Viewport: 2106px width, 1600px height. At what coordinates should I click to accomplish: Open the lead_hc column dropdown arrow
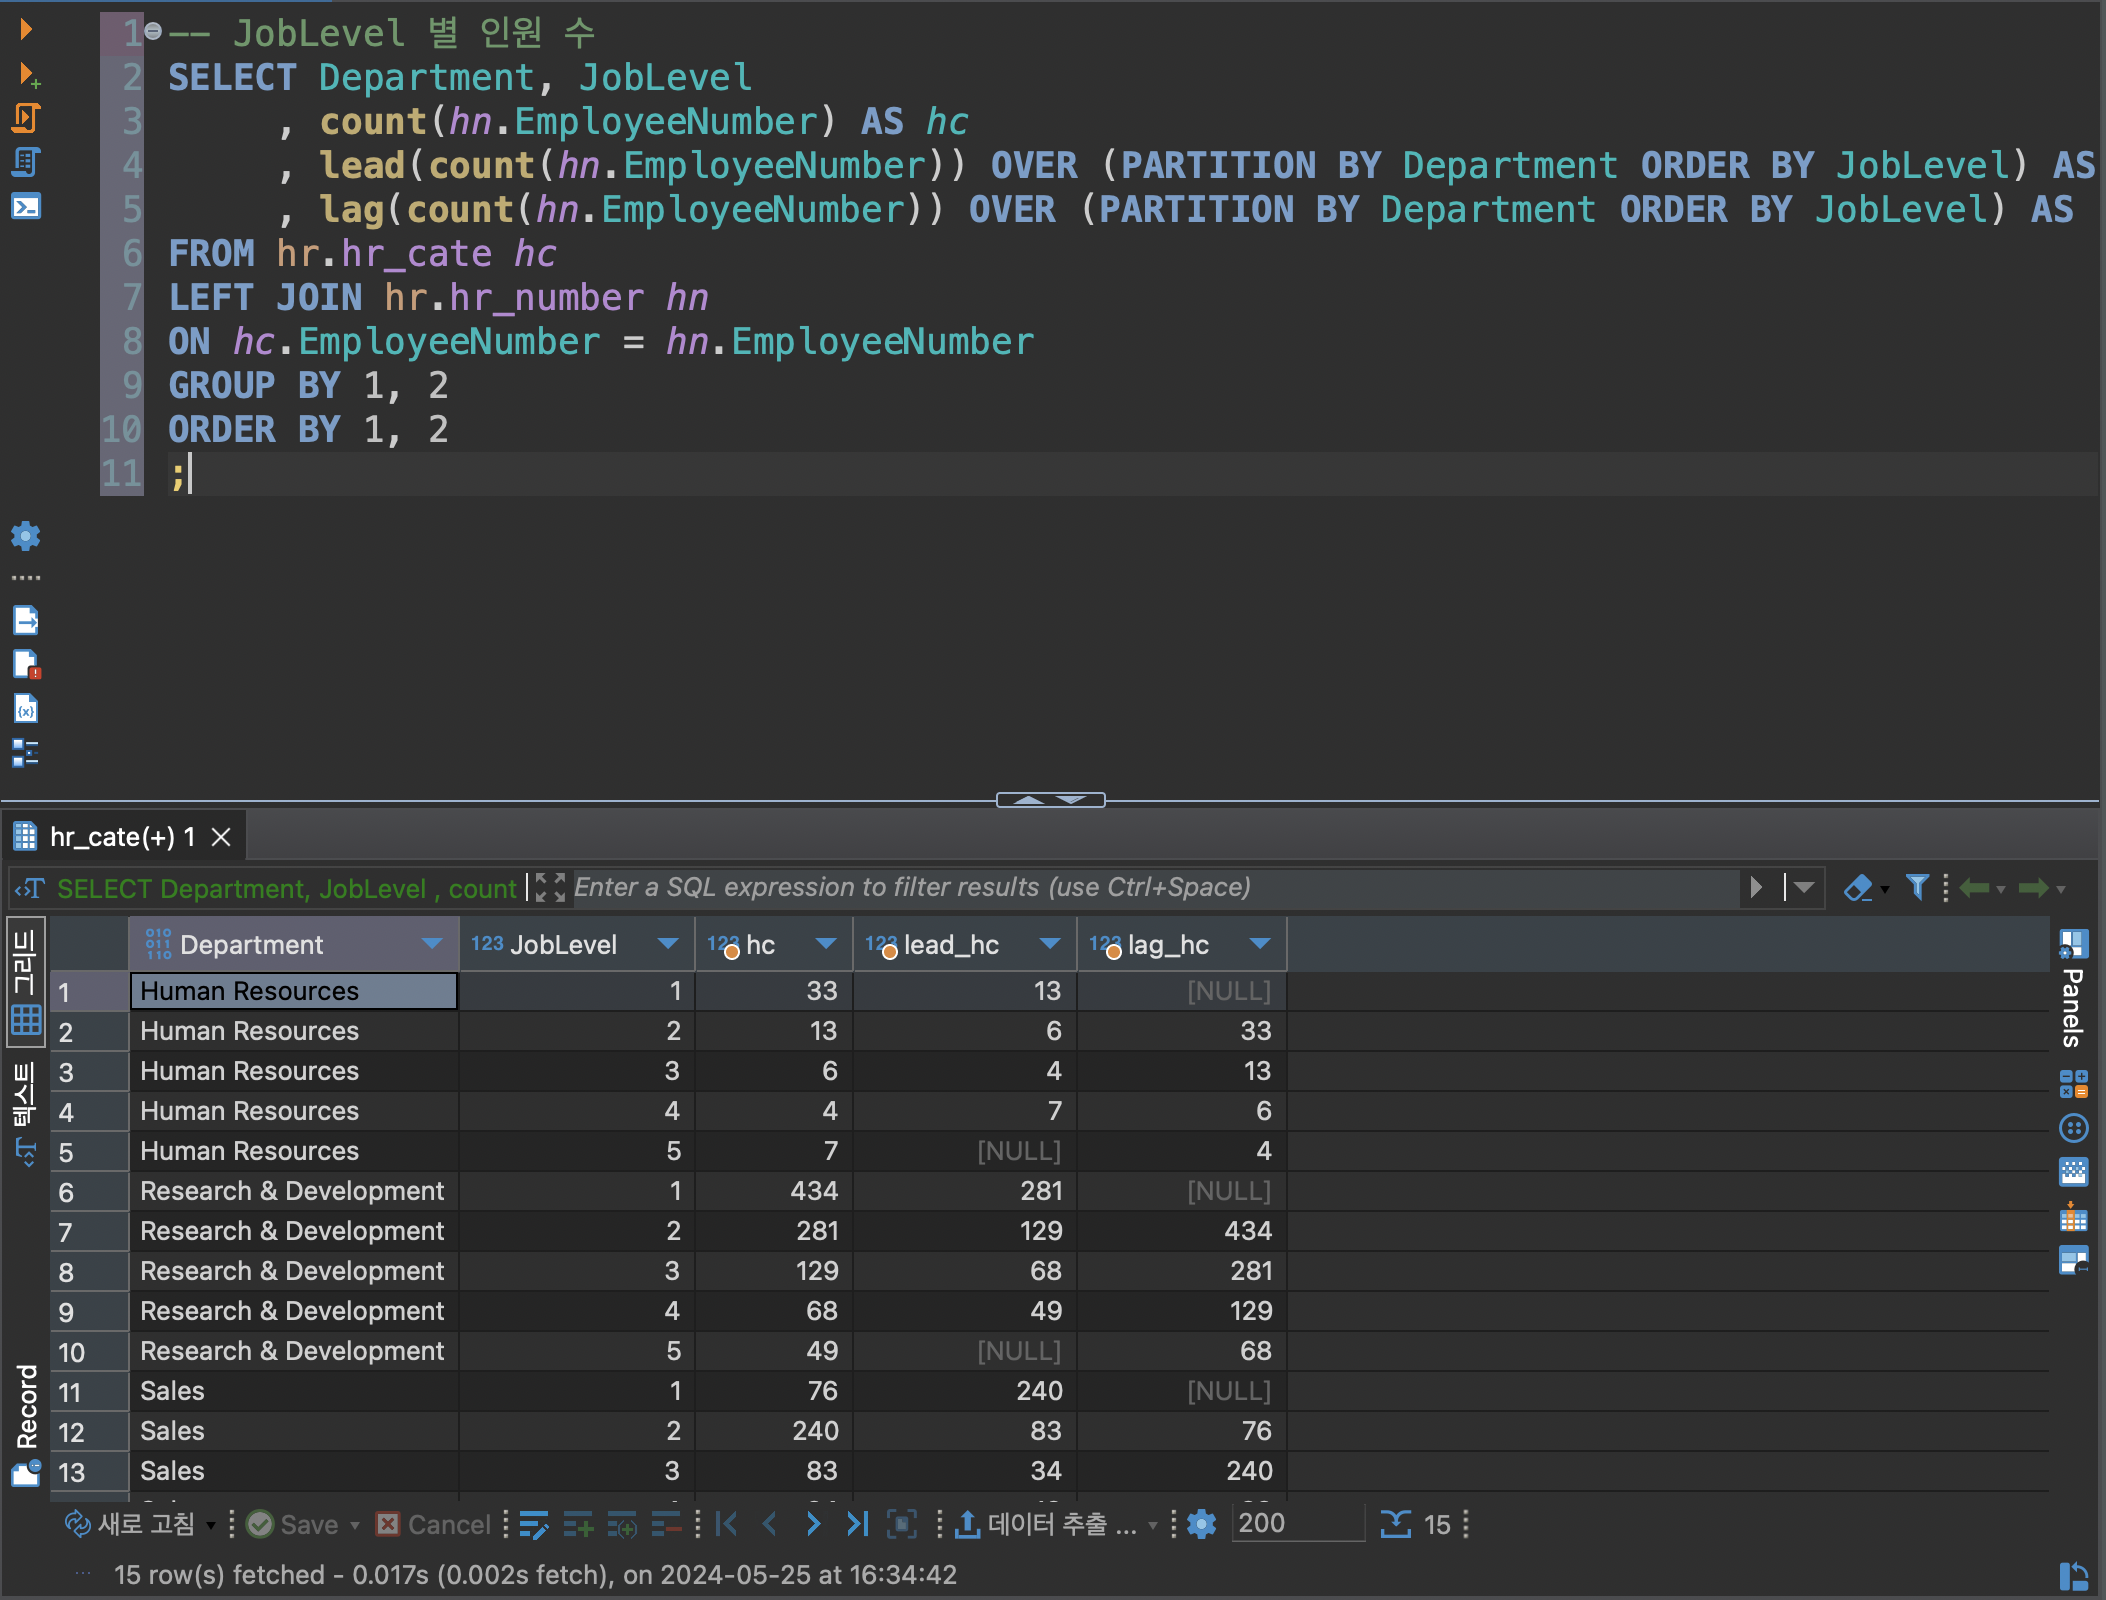click(x=1050, y=944)
